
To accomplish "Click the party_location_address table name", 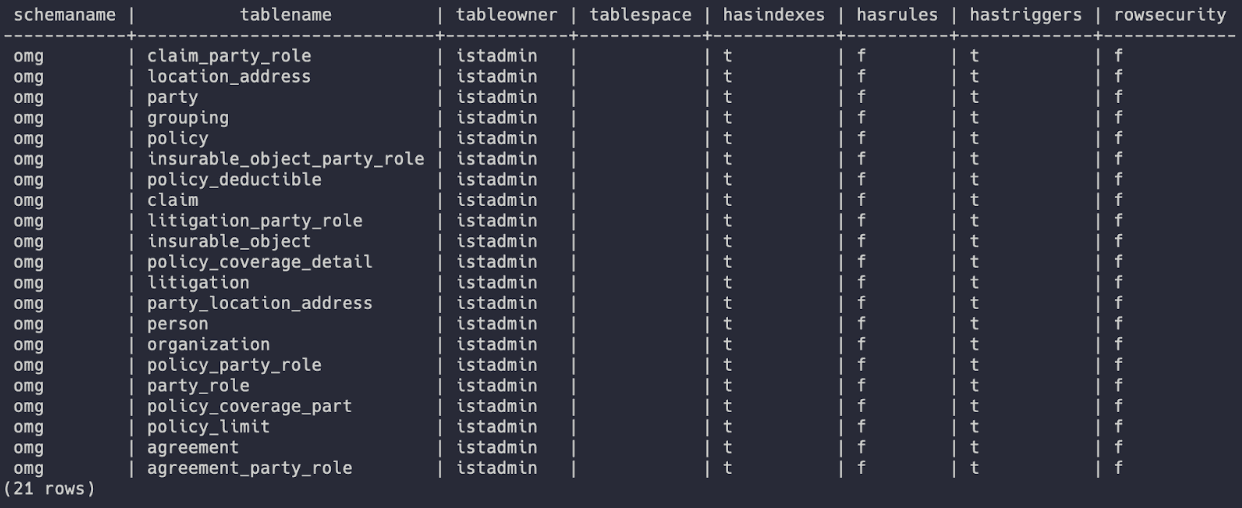I will tap(259, 303).
